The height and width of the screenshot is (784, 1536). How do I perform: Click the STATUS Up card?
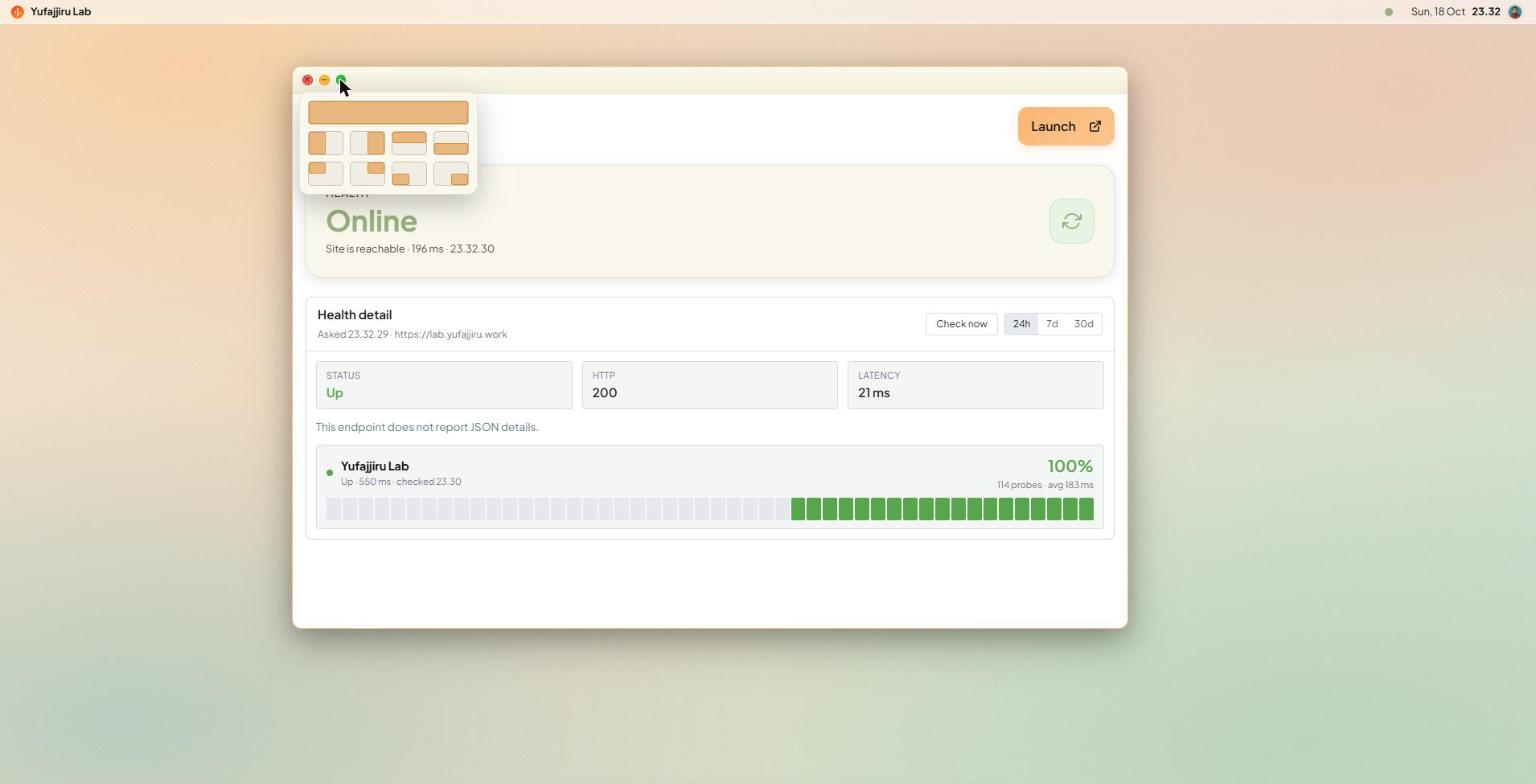(x=444, y=385)
